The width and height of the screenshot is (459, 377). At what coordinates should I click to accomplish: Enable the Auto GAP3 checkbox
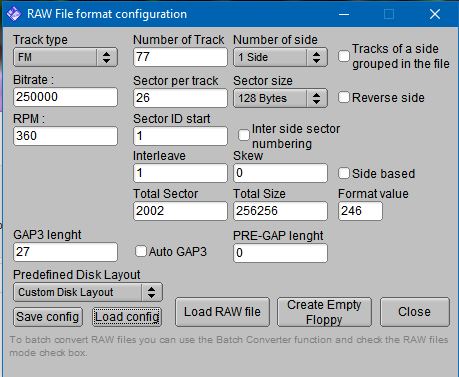click(141, 251)
